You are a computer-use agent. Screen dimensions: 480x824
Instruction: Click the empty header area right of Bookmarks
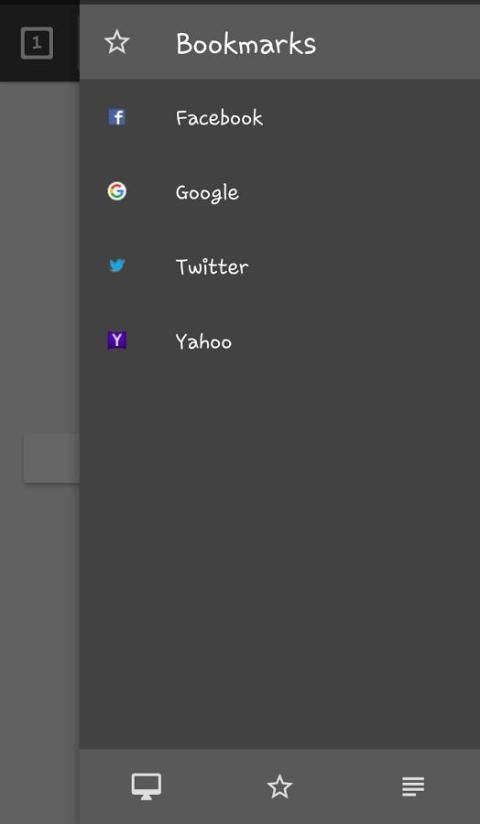coord(398,43)
